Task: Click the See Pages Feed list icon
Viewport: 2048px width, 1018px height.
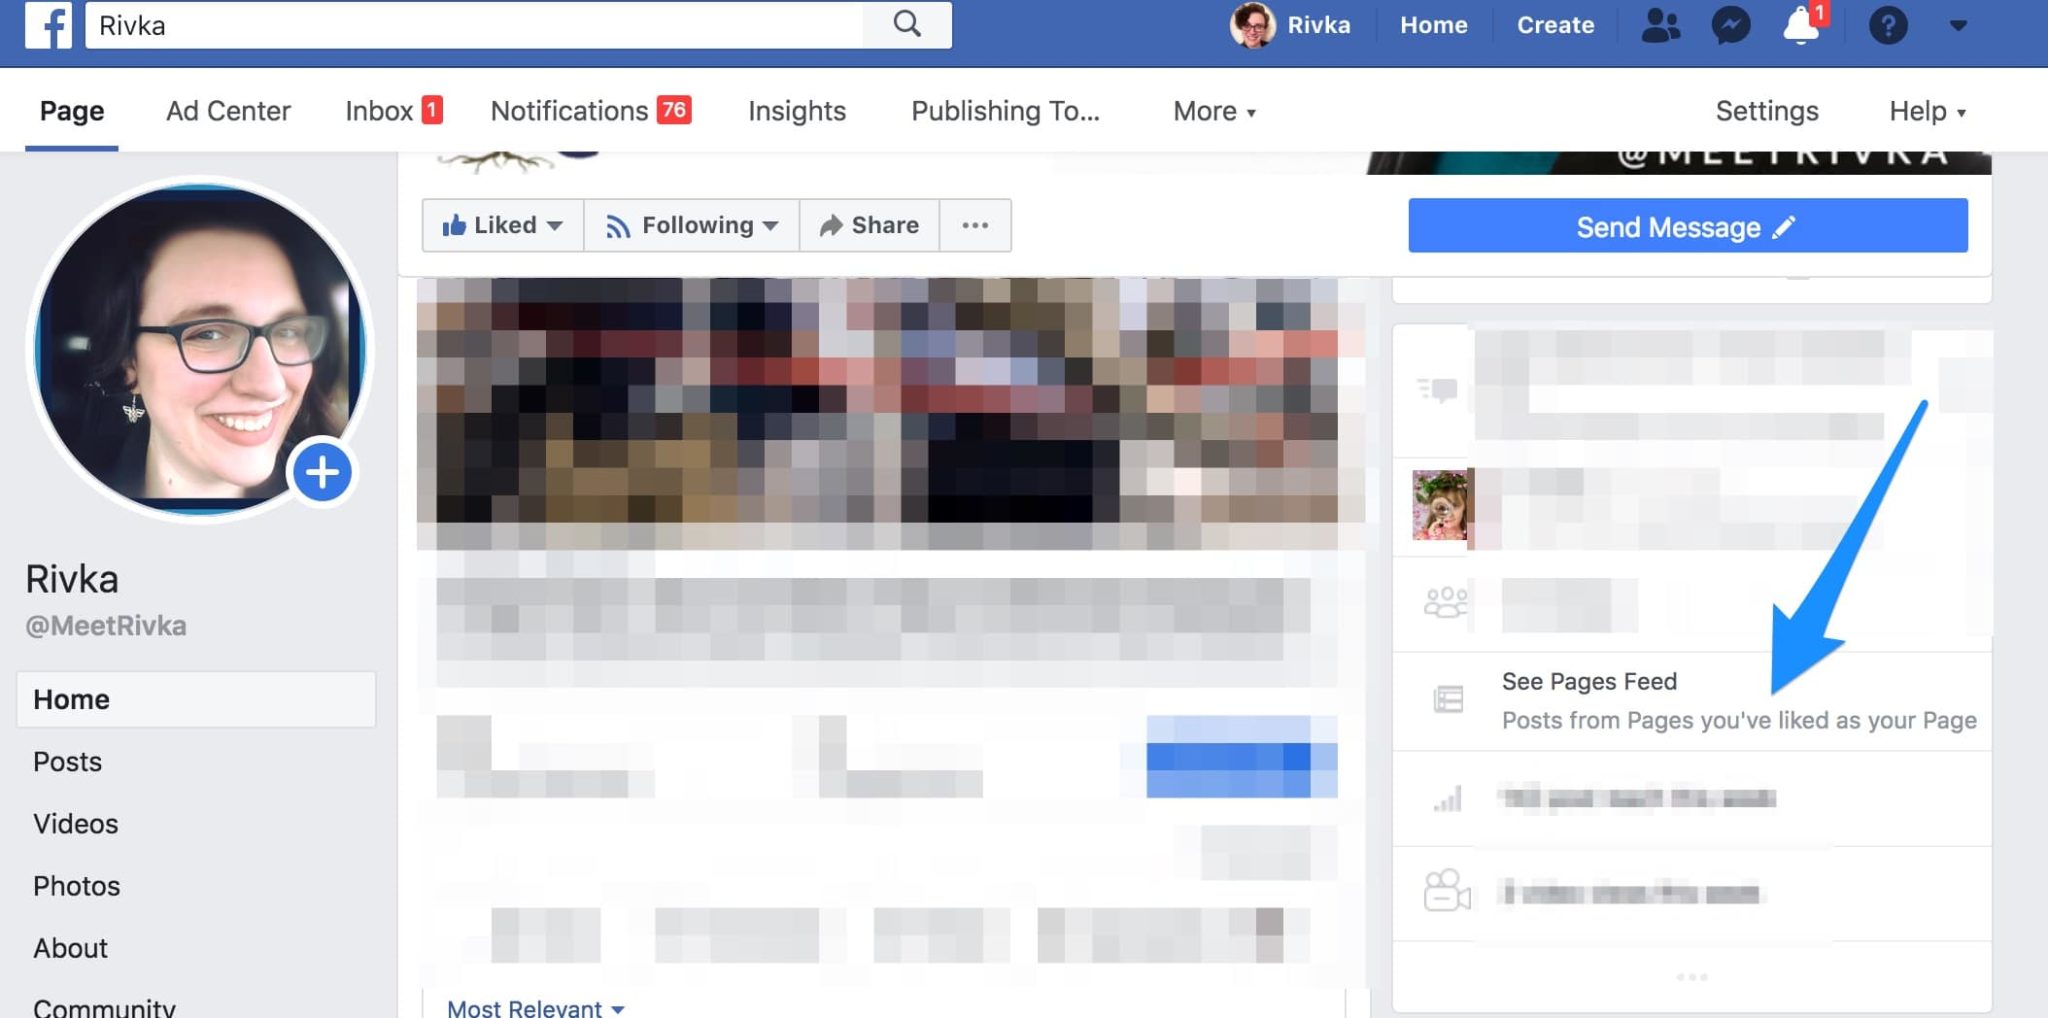Action: click(1447, 699)
